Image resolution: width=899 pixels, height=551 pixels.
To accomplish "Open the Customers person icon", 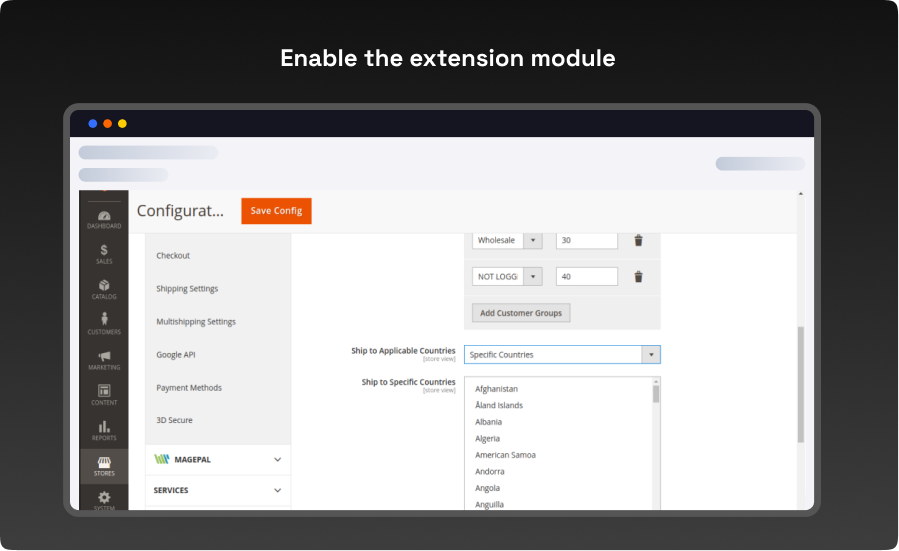I will point(104,322).
